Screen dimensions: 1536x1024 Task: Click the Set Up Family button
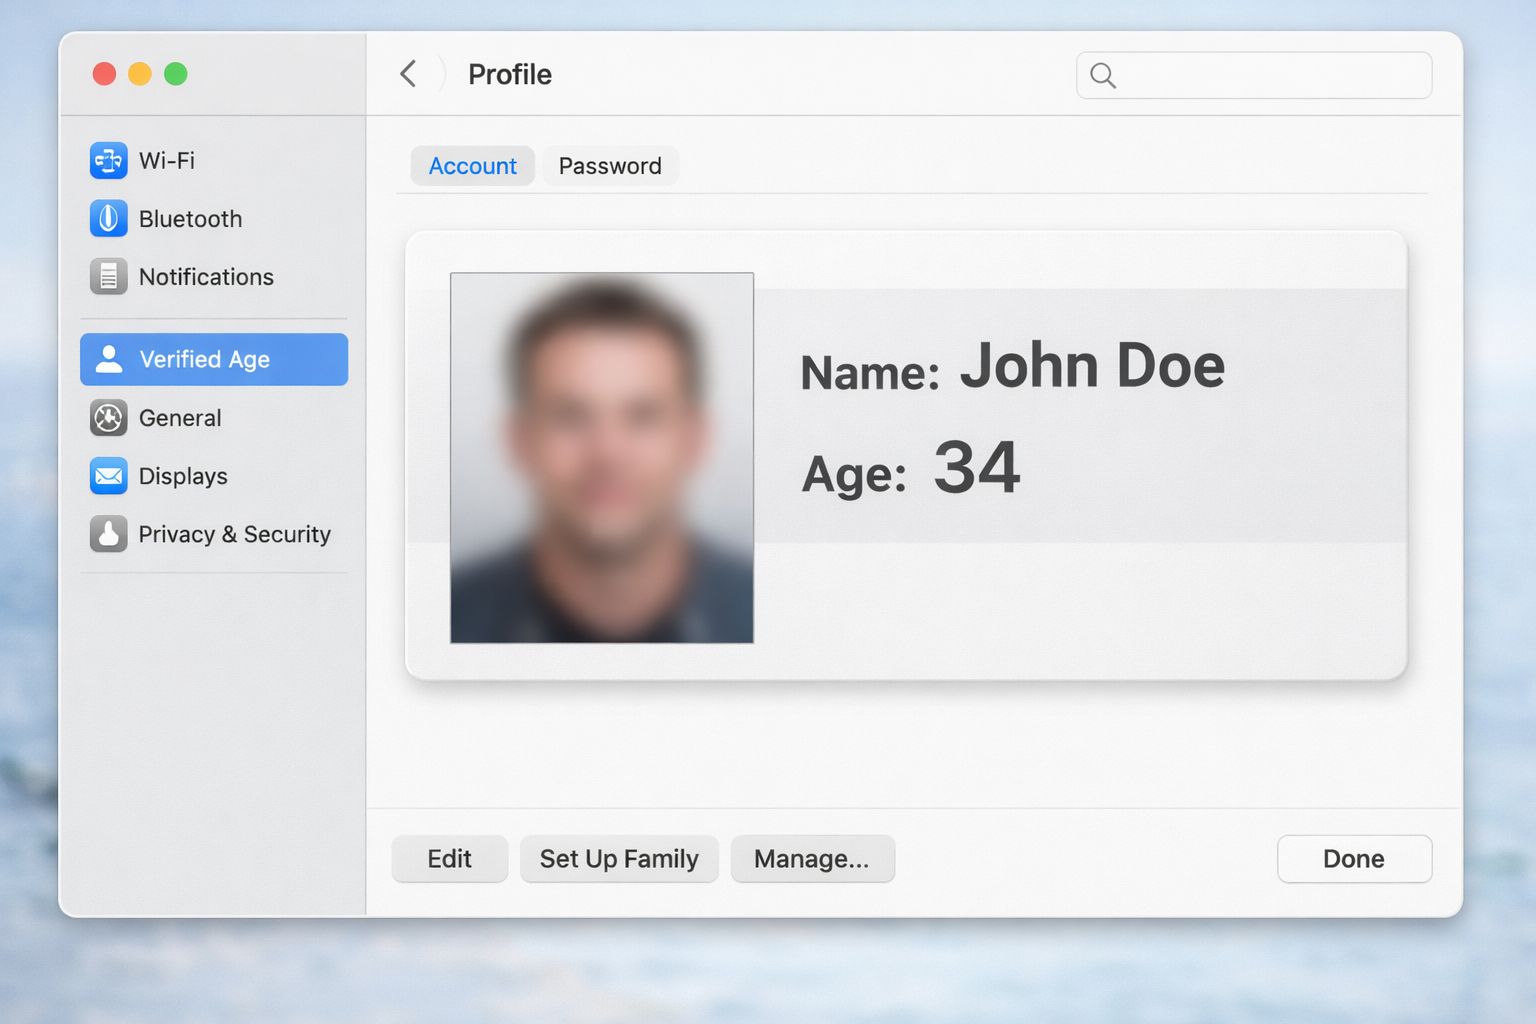619,859
